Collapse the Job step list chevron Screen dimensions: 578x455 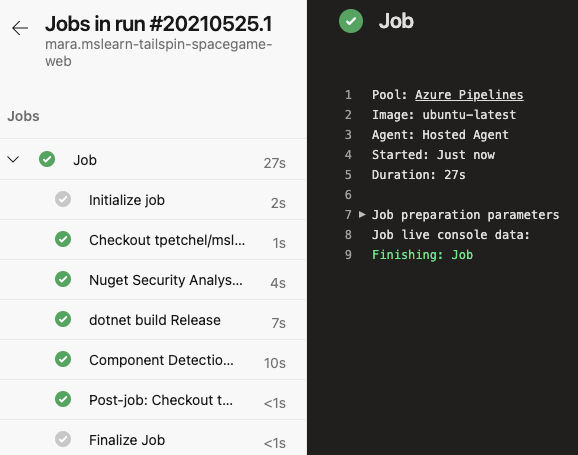click(x=13, y=160)
